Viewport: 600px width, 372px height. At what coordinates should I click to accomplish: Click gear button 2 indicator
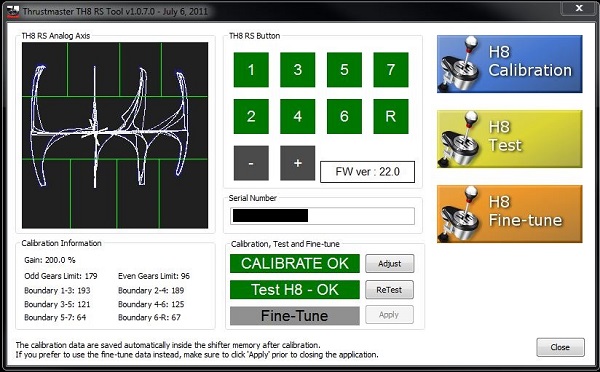pyautogui.click(x=251, y=116)
